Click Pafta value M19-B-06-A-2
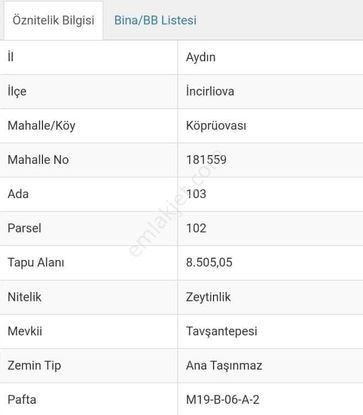The height and width of the screenshot is (415, 363). [x=223, y=400]
